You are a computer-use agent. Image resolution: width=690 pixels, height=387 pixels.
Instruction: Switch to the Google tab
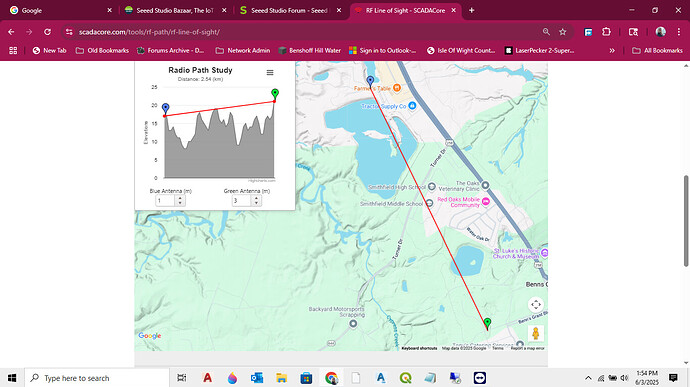tap(61, 11)
